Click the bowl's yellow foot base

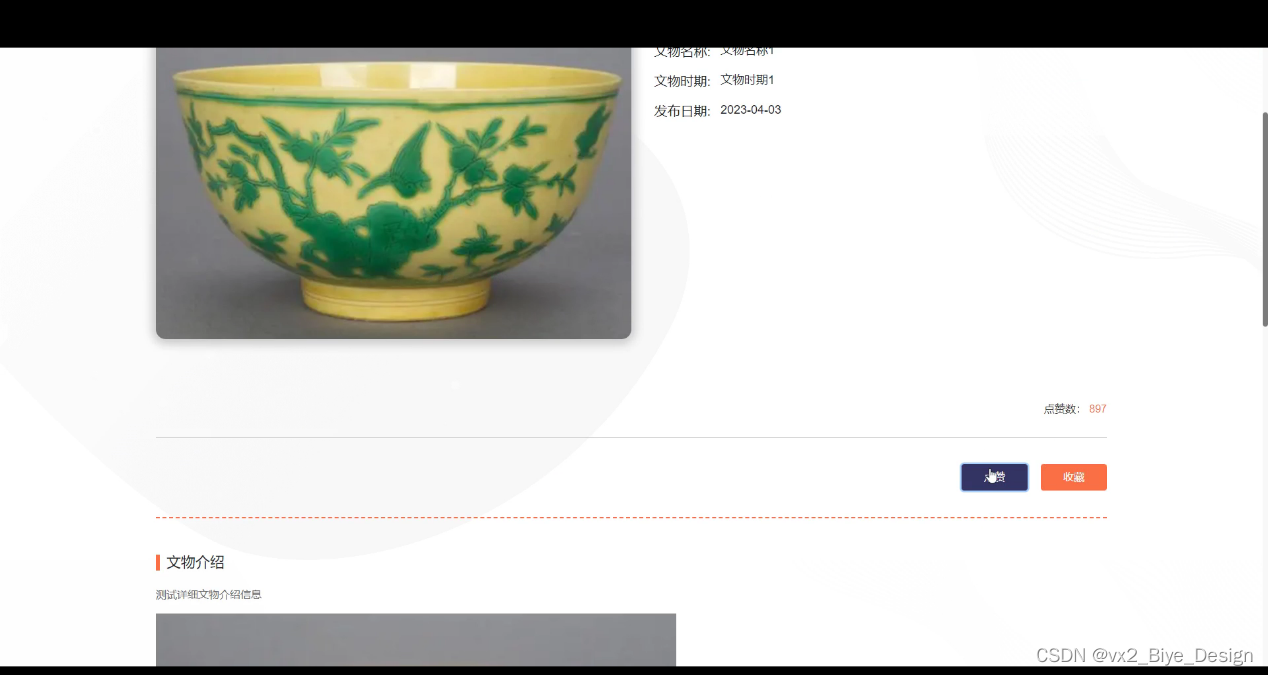[x=397, y=299]
